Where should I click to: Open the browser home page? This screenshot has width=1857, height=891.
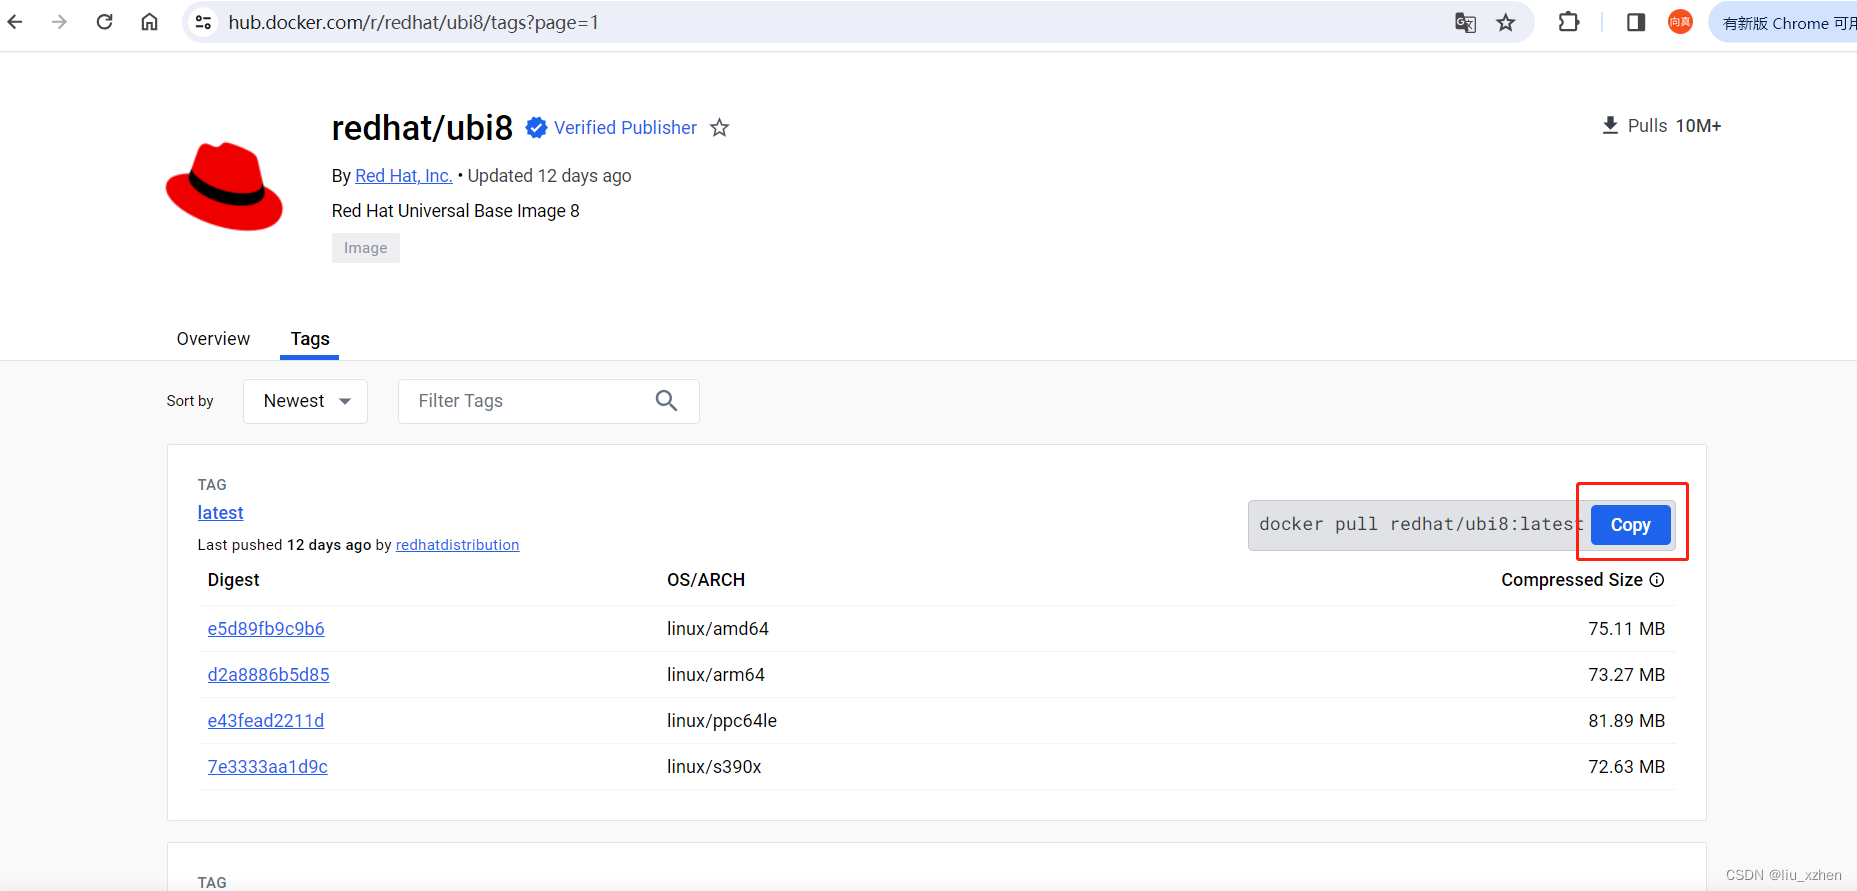[x=149, y=22]
